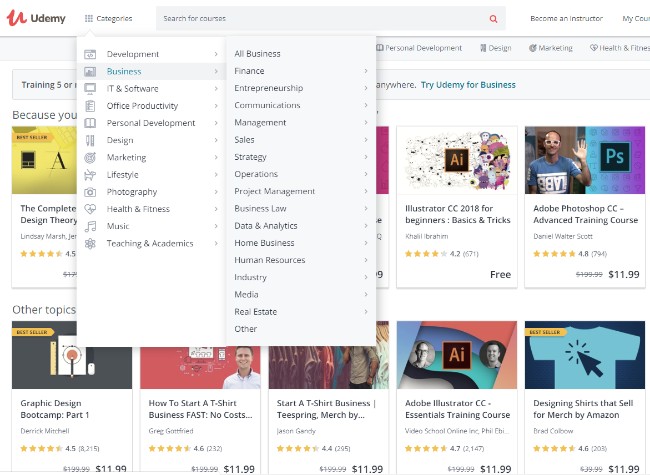The image size is (650, 475).
Task: Click Designing Shirts for Merch thumbnail
Action: tap(585, 355)
